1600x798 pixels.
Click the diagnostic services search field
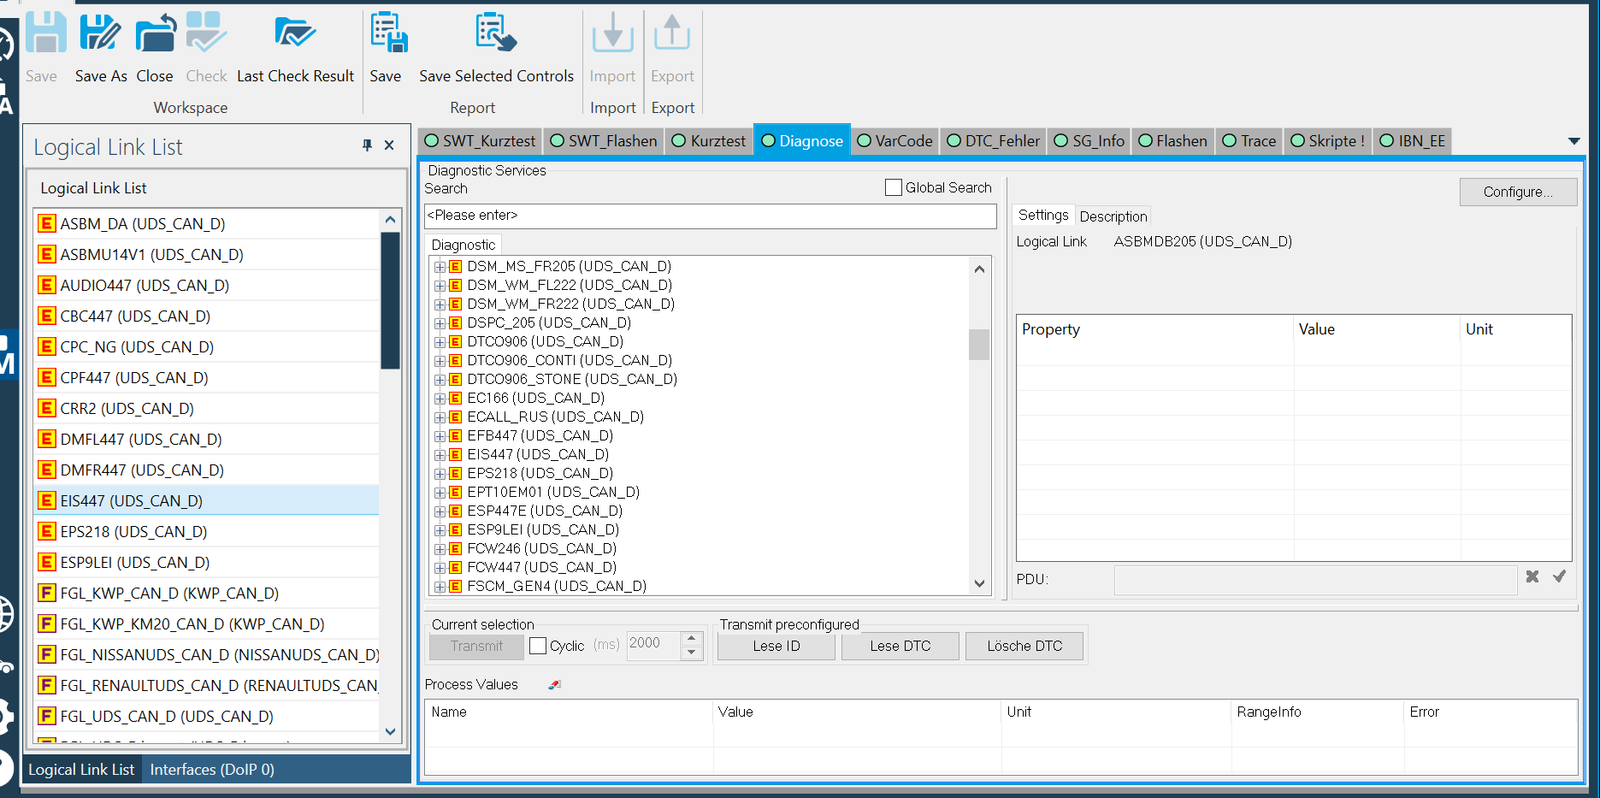pyautogui.click(x=710, y=216)
